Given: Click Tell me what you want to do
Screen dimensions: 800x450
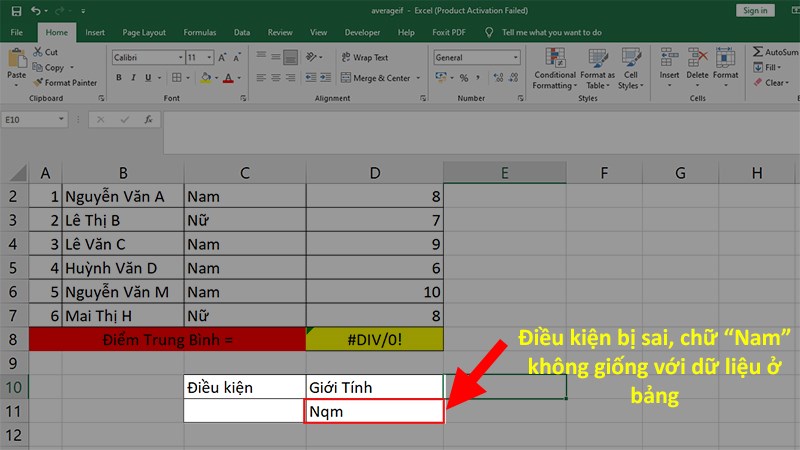Looking at the screenshot, I should [551, 33].
